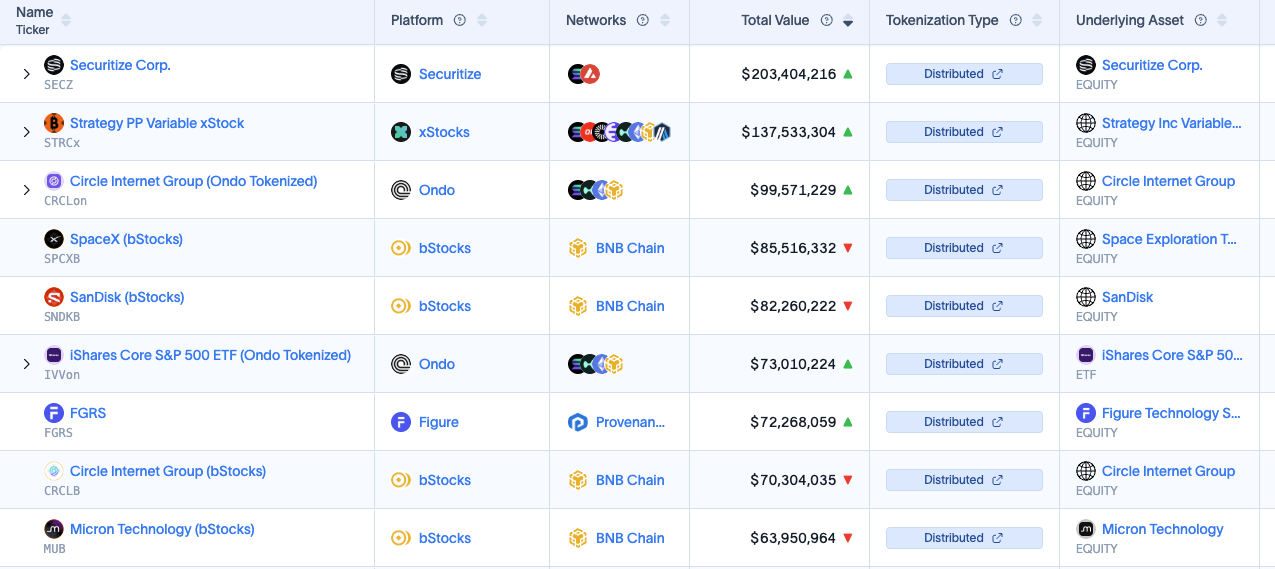
Task: Click the help icon next to Underlying Asset
Action: 1201,20
